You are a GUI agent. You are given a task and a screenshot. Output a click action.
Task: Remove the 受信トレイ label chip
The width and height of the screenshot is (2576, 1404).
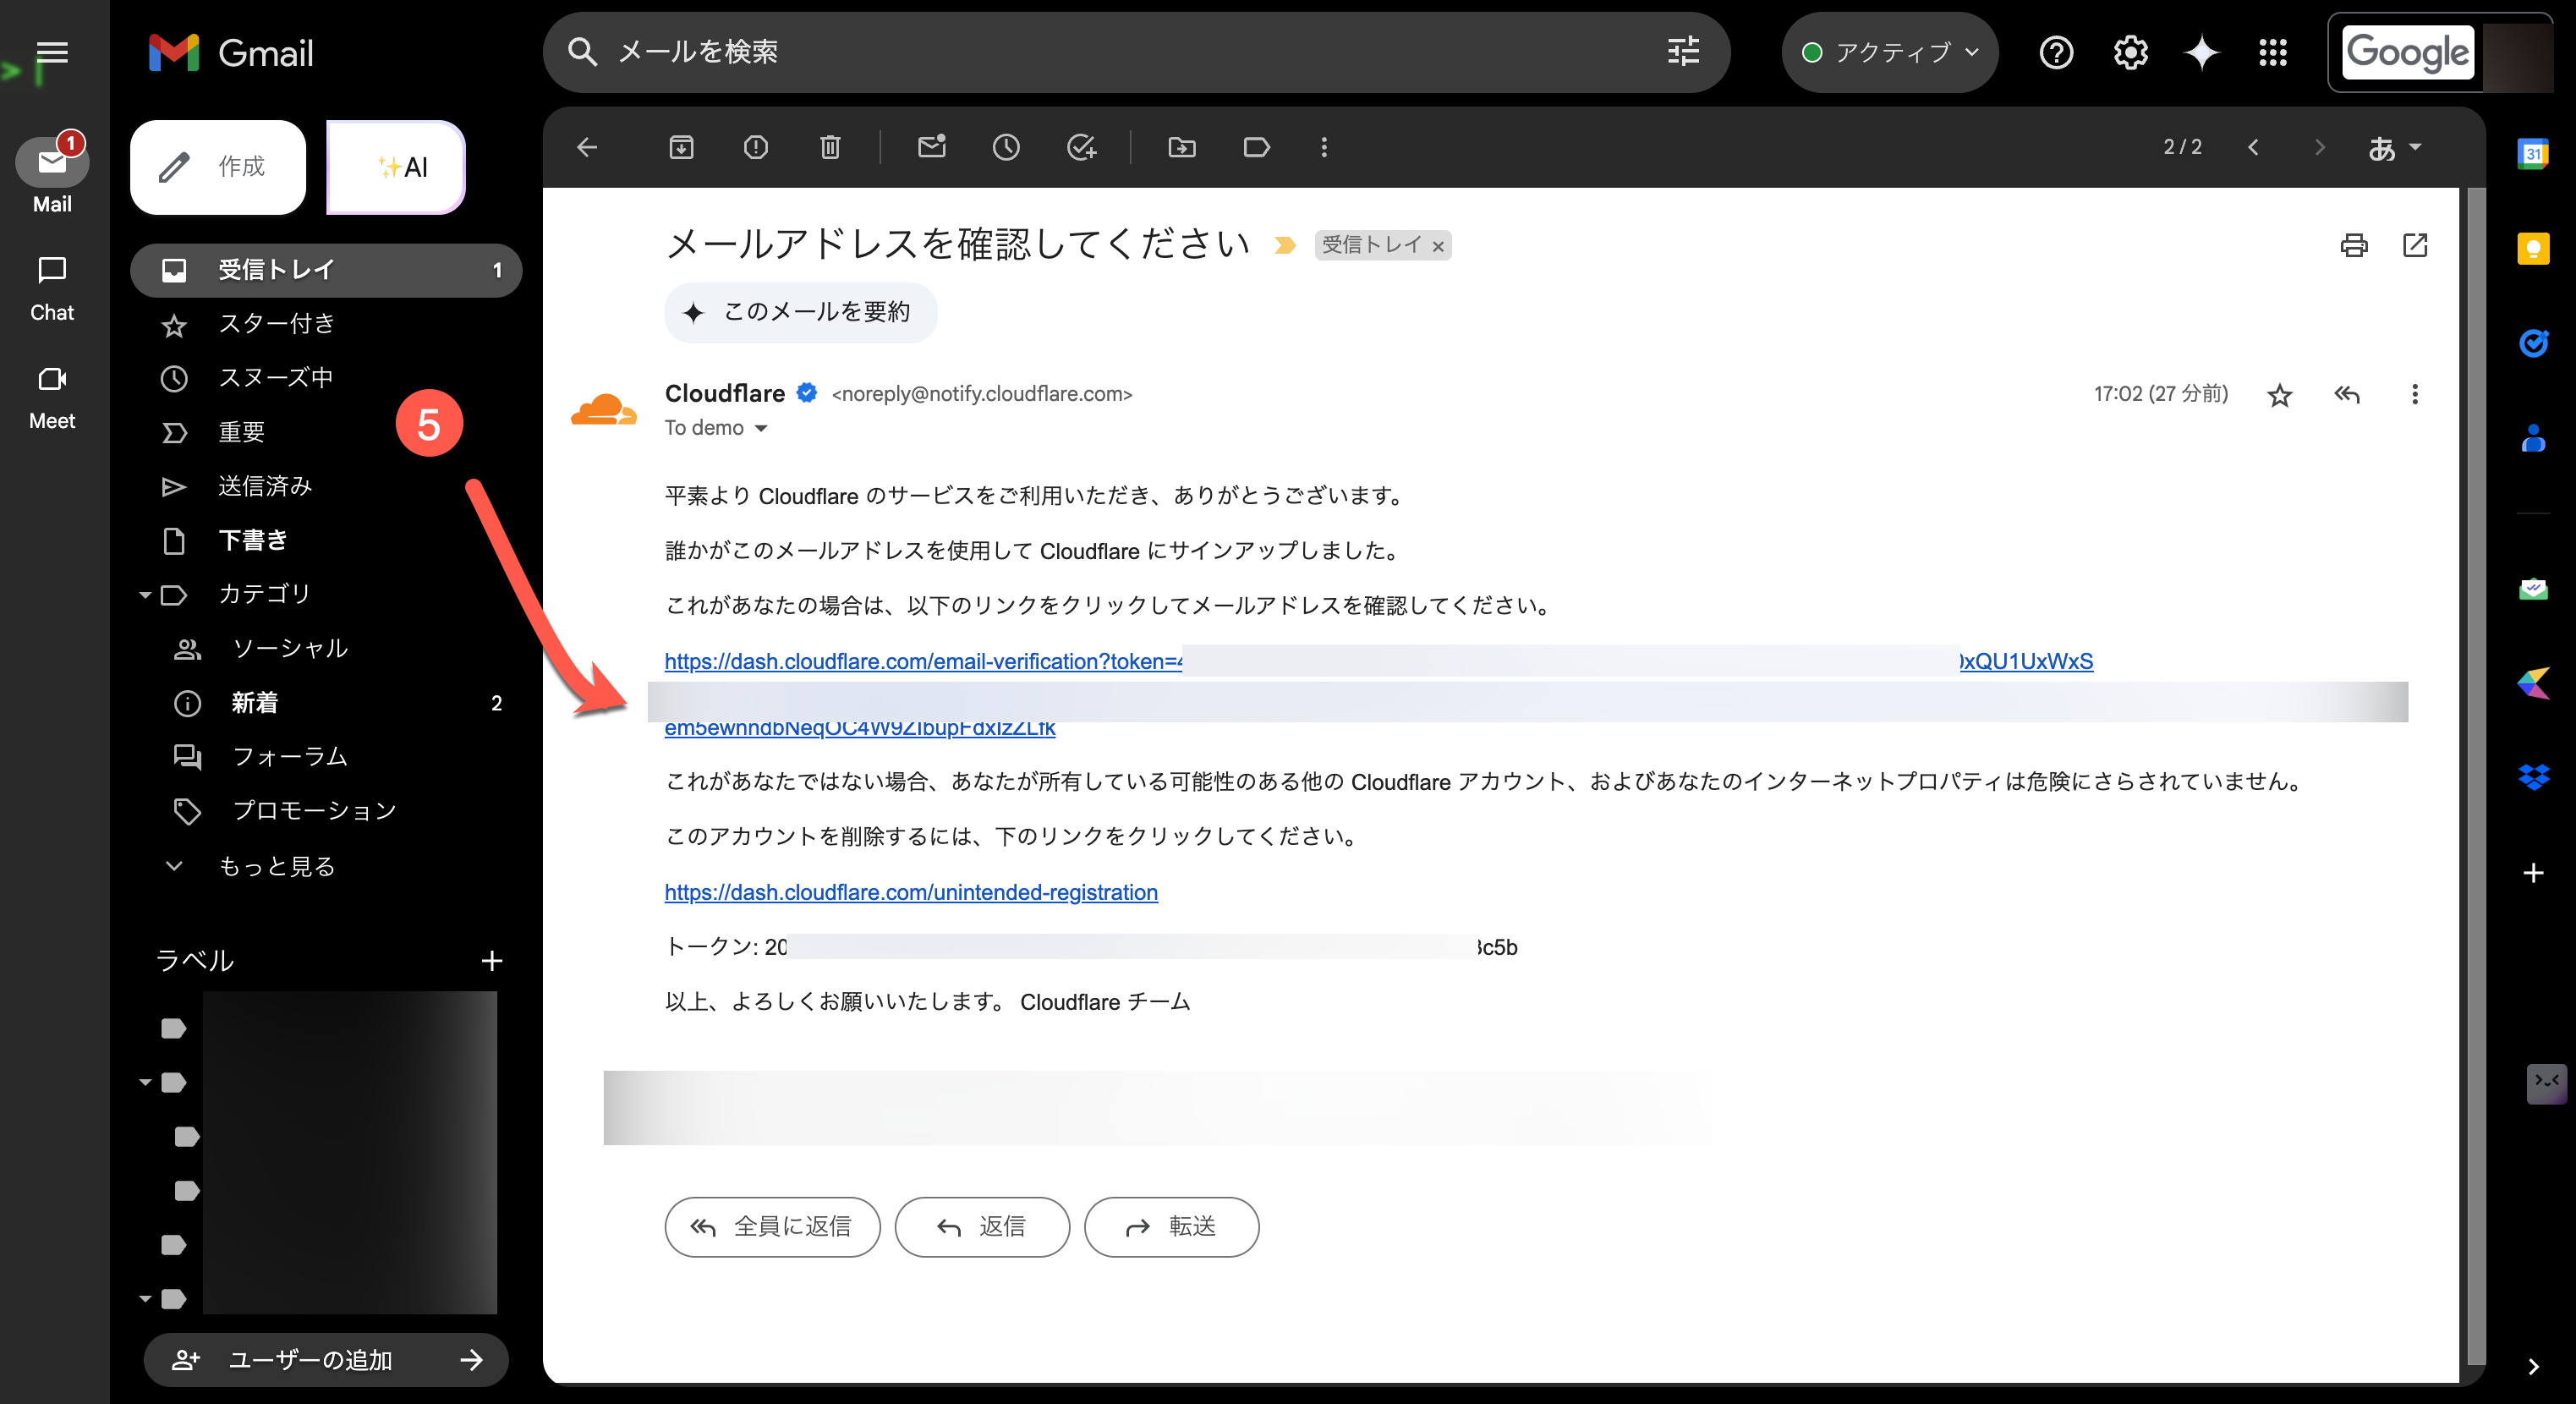coord(1438,246)
